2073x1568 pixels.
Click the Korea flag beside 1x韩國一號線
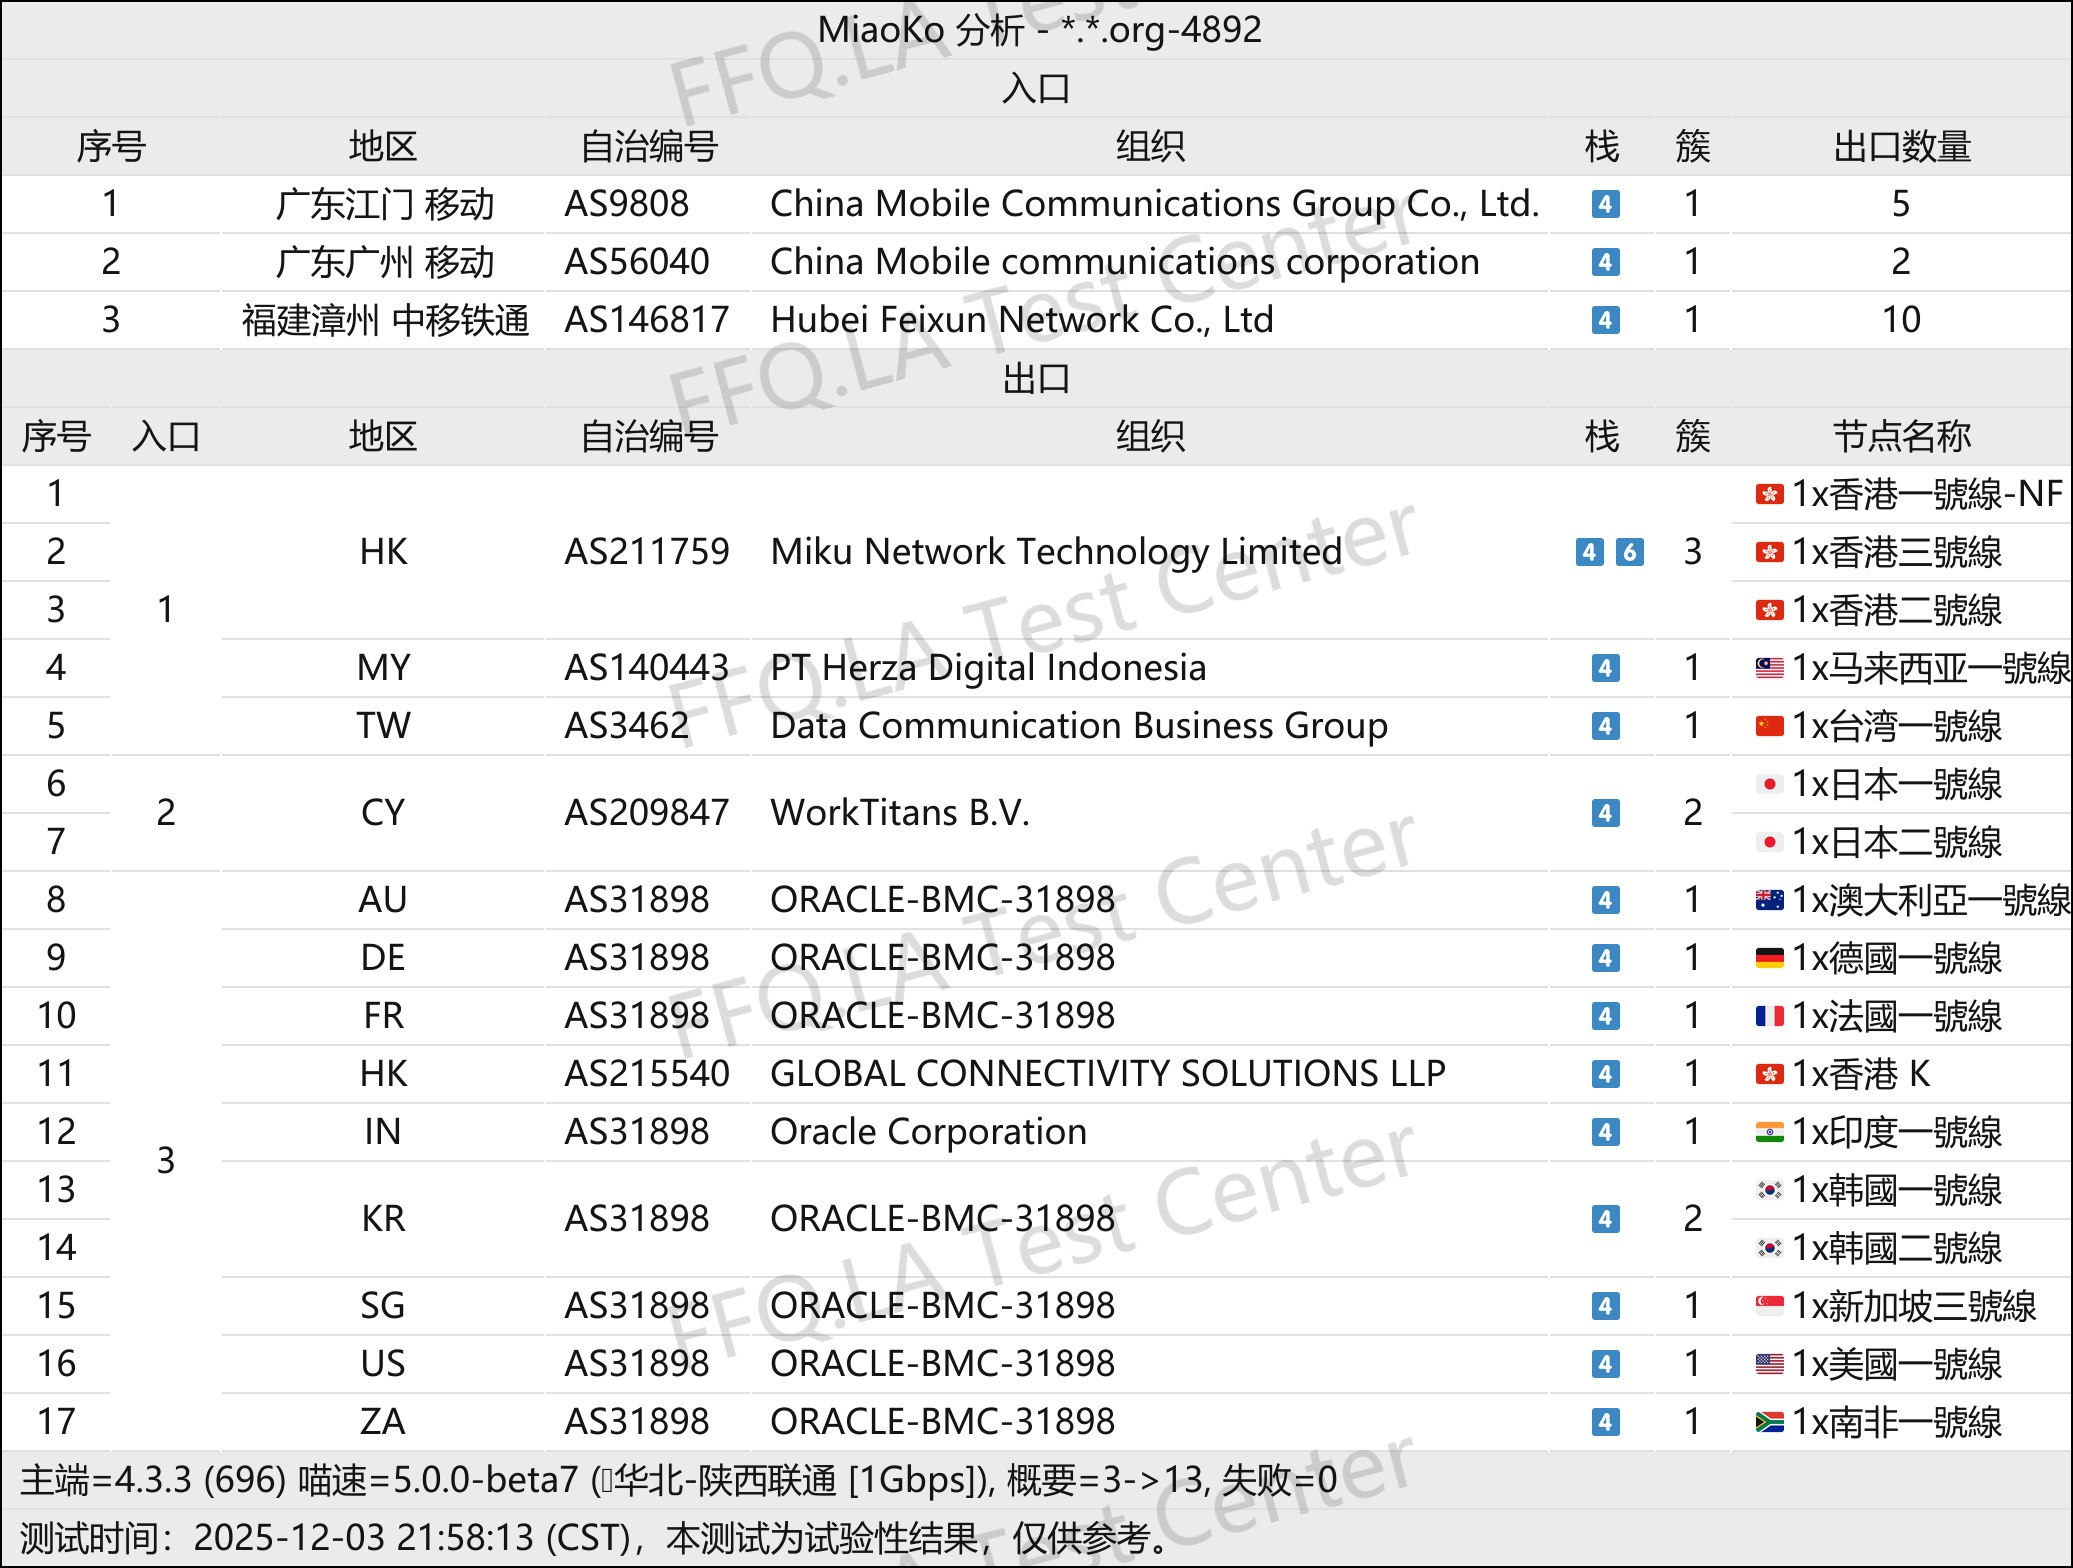click(1769, 1190)
